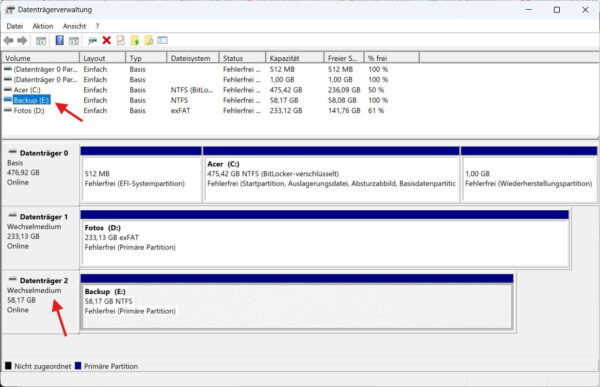Sort by the Volume column header

click(41, 58)
